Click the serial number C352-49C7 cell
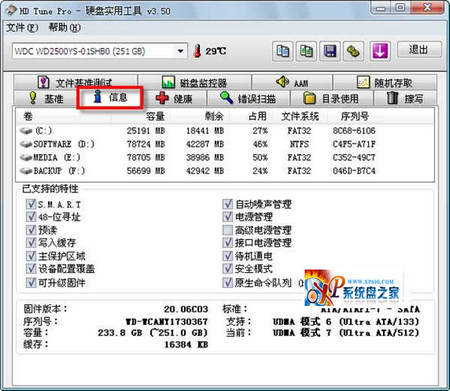Viewport: 450px width, 391px height. point(354,157)
